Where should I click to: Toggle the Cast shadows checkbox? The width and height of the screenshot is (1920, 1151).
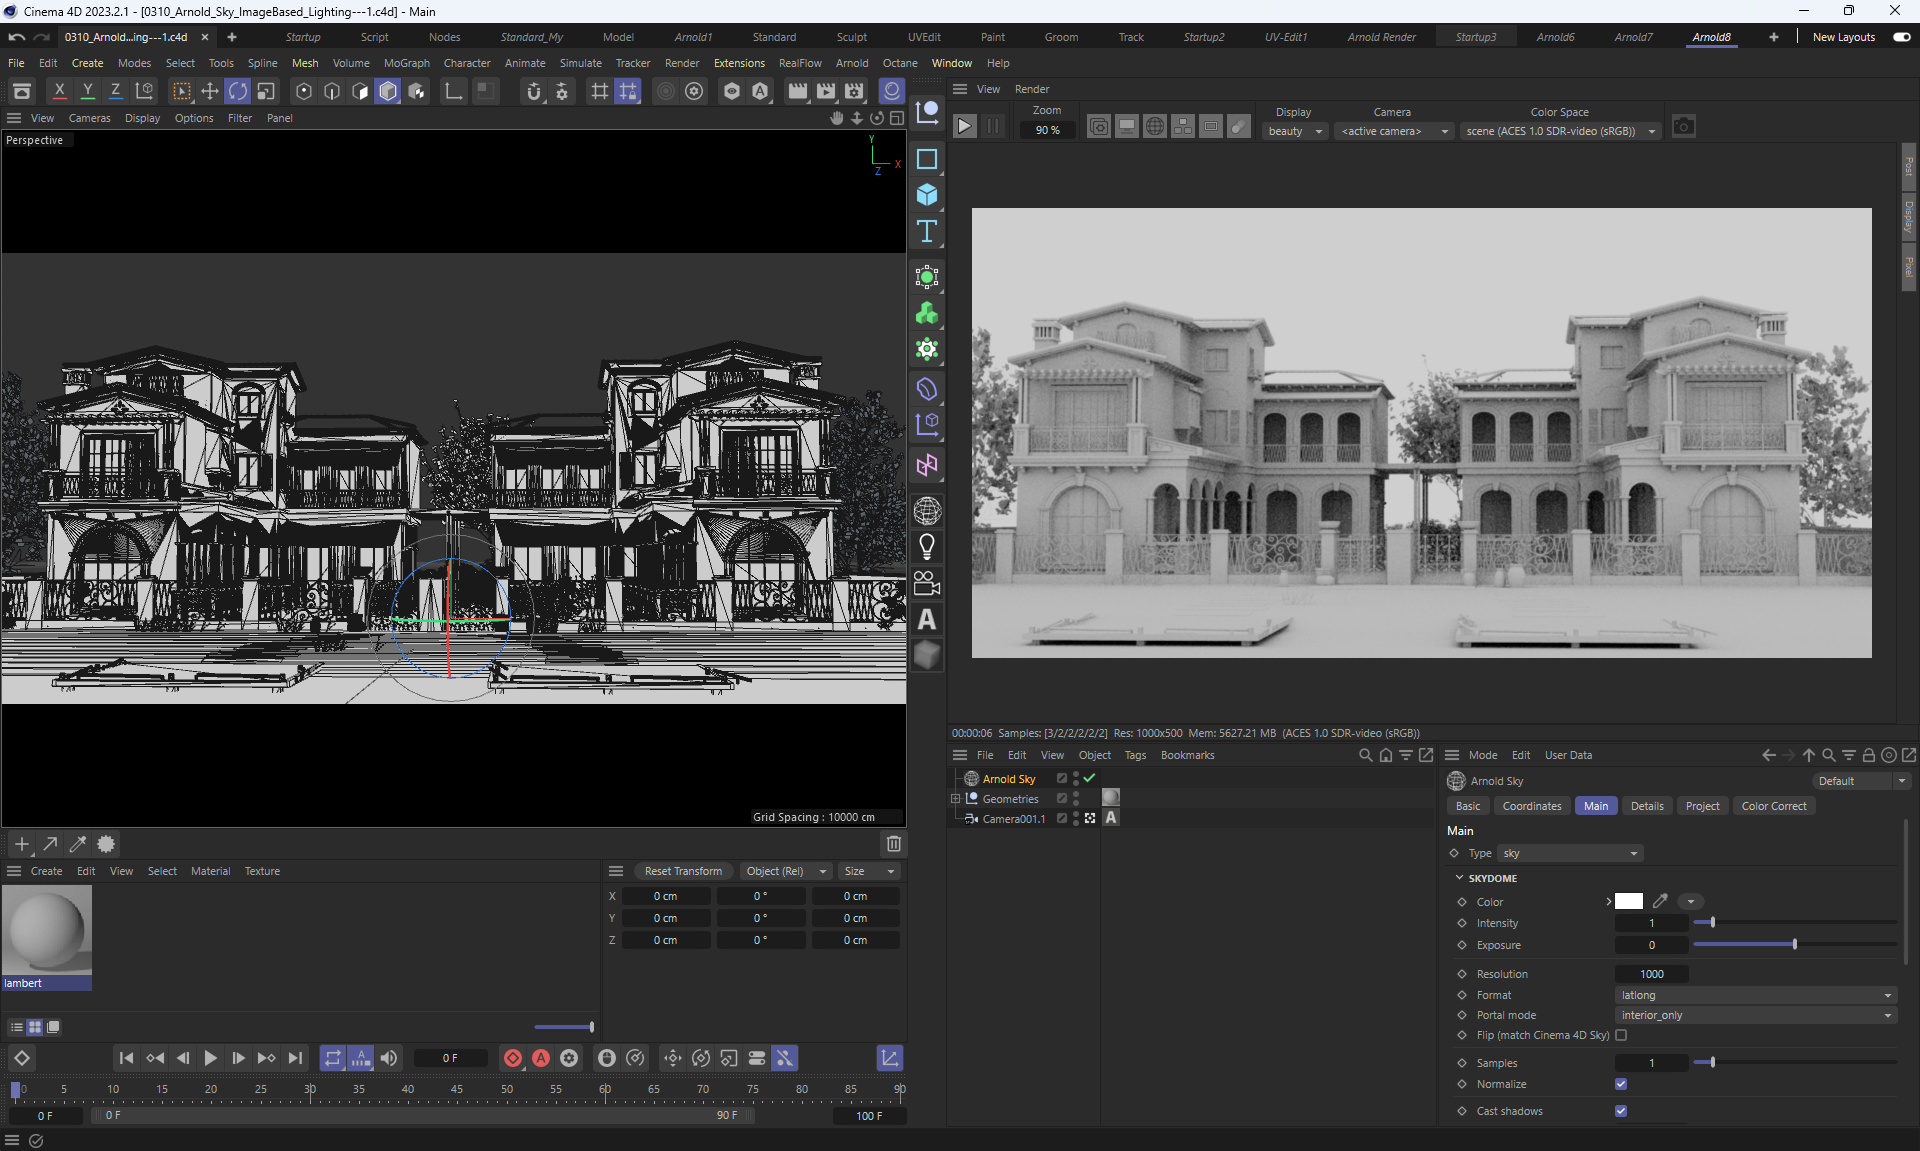[1621, 1111]
